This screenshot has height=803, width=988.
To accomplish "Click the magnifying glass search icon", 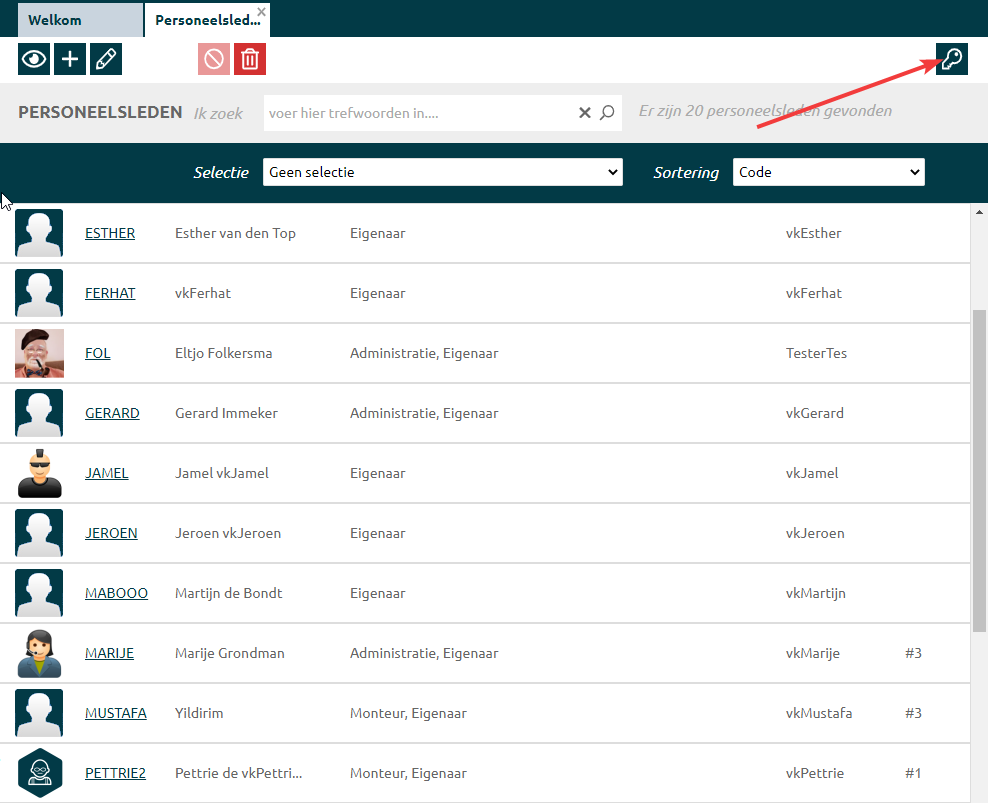I will pyautogui.click(x=607, y=113).
